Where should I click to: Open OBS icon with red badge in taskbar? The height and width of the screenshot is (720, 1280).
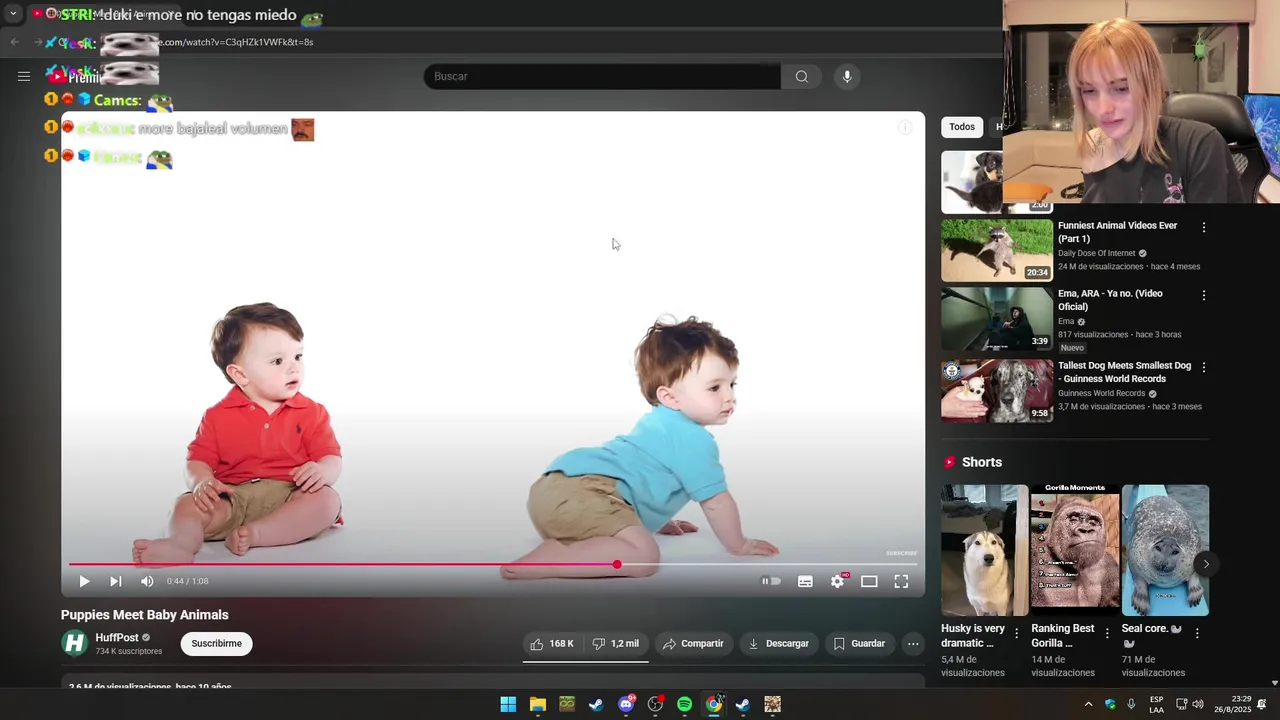pyautogui.click(x=655, y=704)
